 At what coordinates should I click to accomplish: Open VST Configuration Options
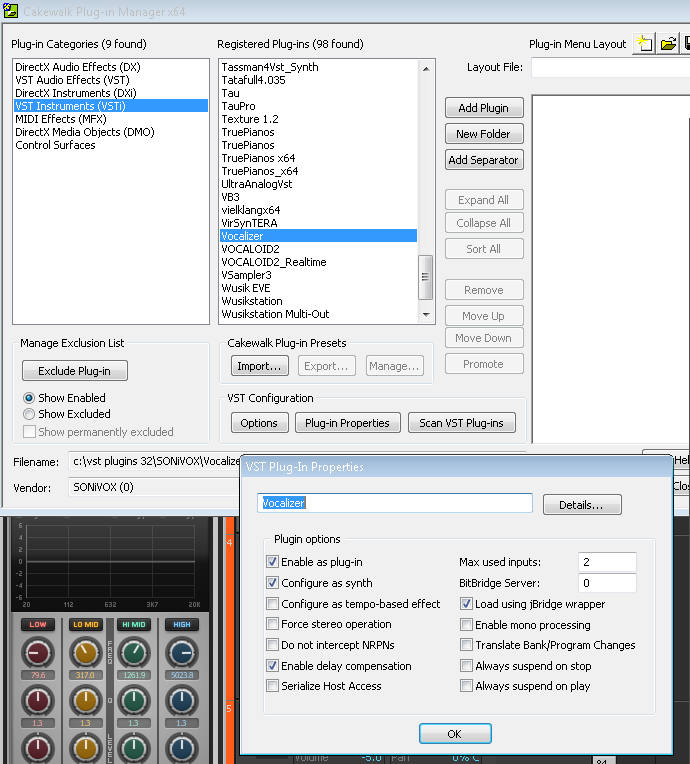(x=259, y=423)
